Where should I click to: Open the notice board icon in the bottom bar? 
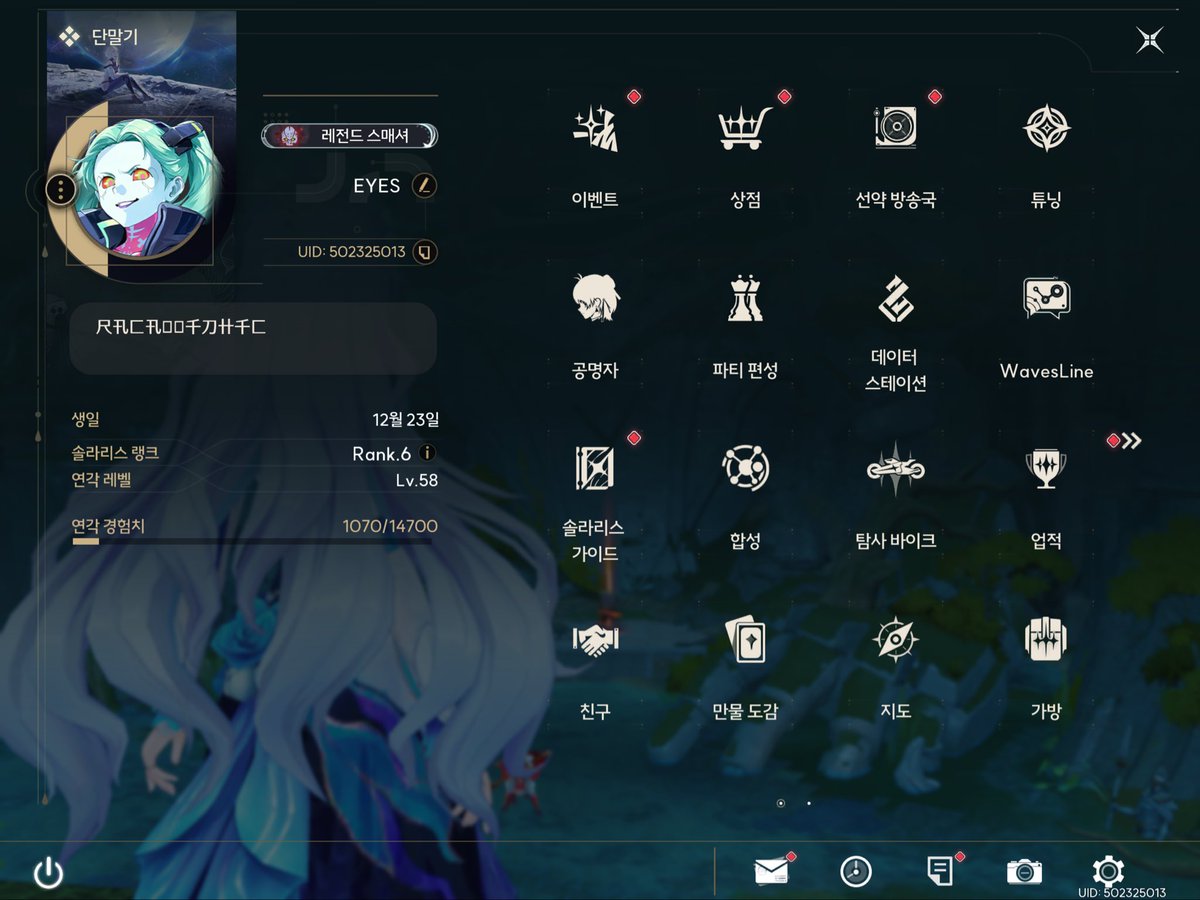point(940,872)
